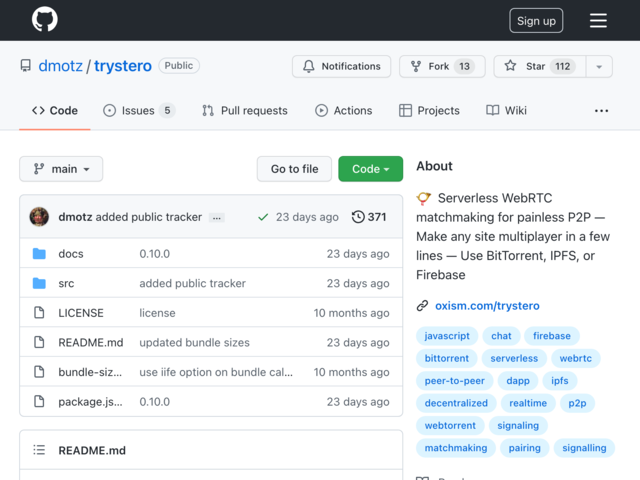Select the chat topic tag
Viewport: 640px width, 480px height.
coord(501,336)
